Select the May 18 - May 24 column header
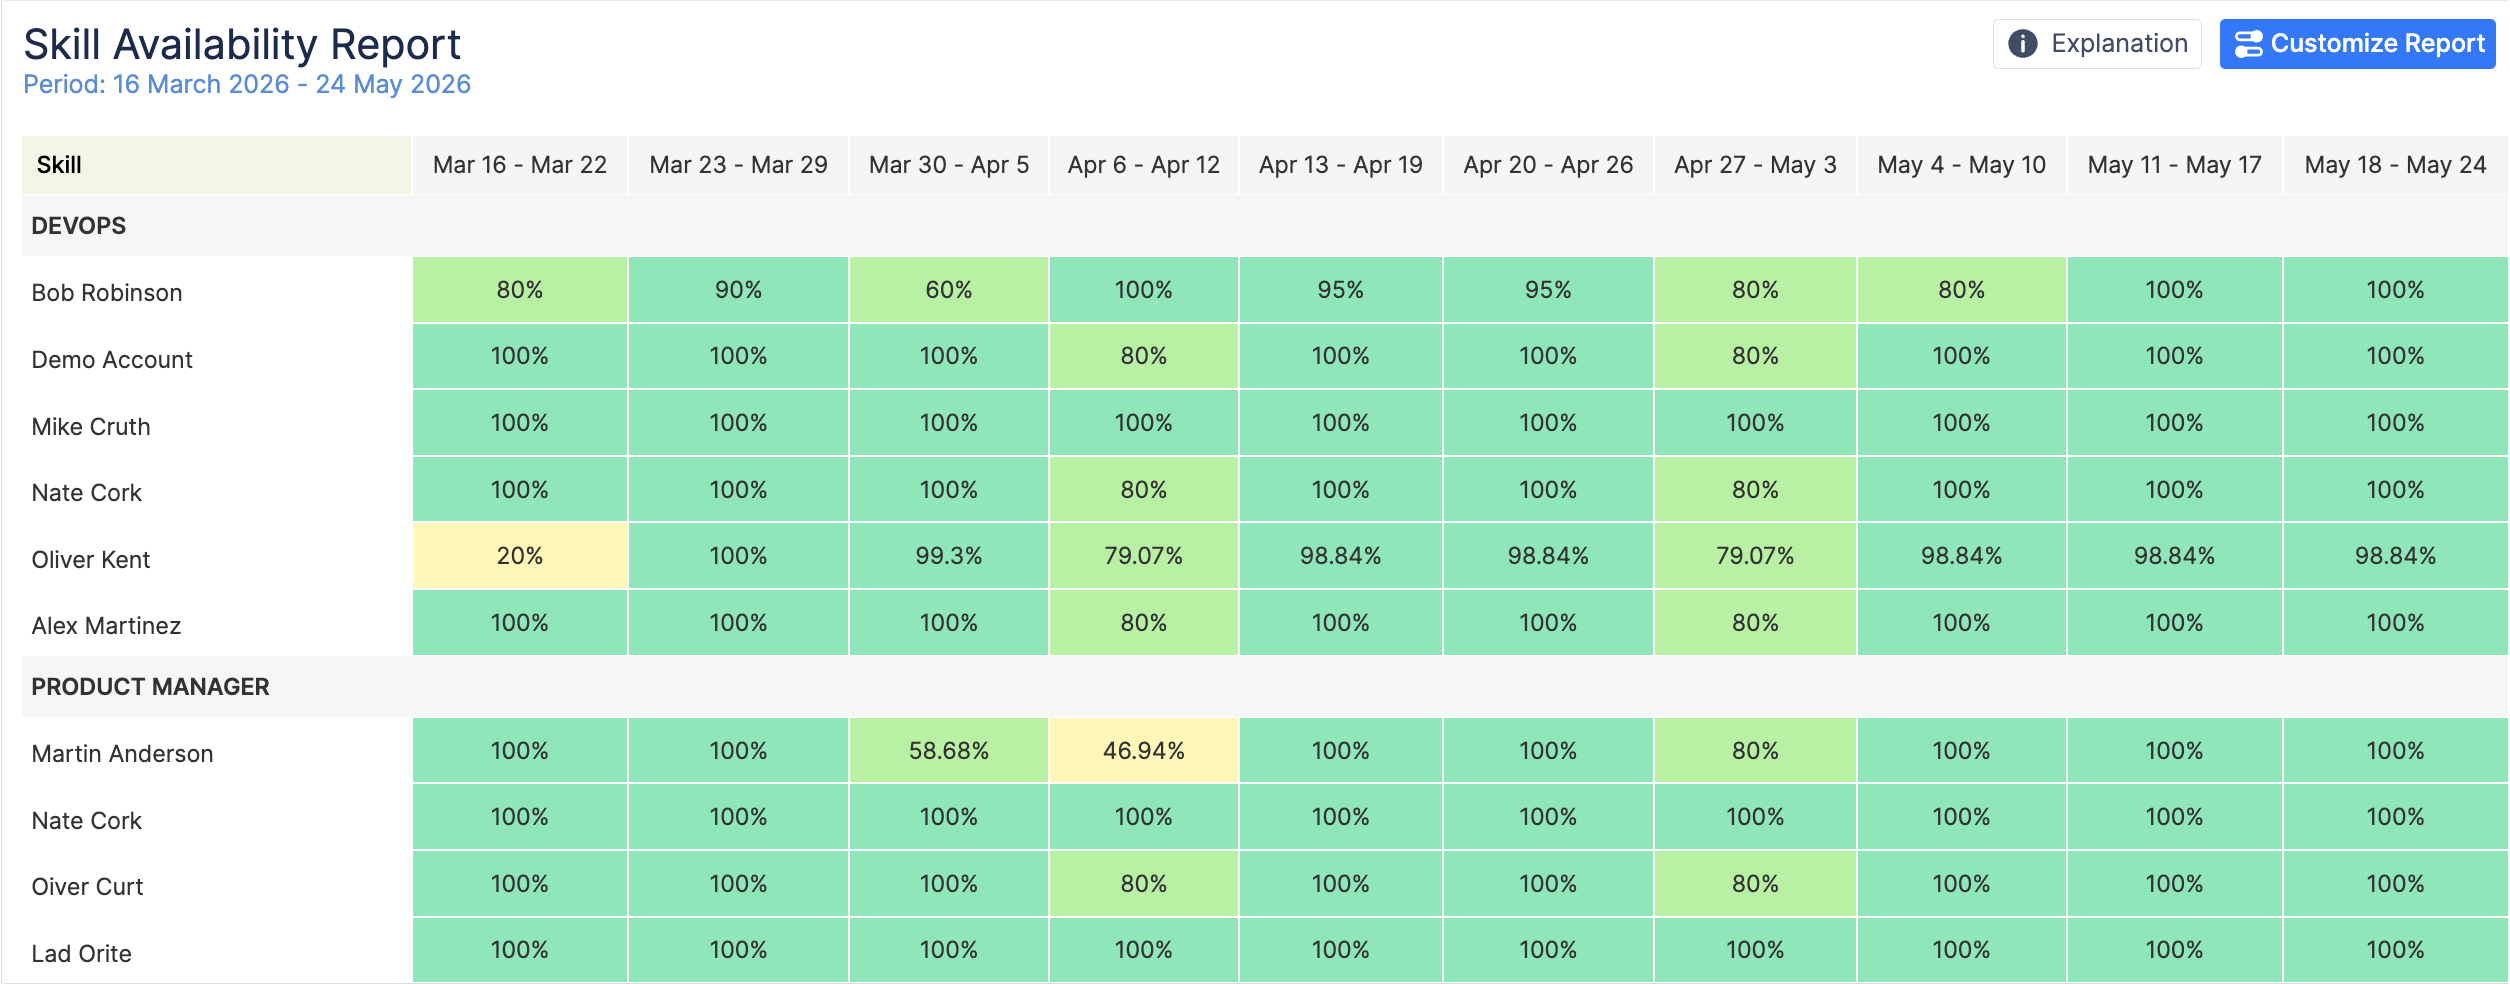This screenshot has height=984, width=2510. point(2395,165)
